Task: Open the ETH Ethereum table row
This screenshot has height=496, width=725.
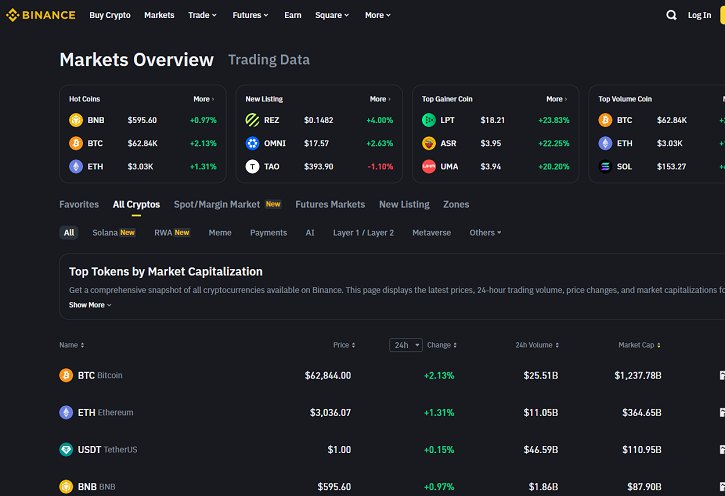Action: (392, 412)
